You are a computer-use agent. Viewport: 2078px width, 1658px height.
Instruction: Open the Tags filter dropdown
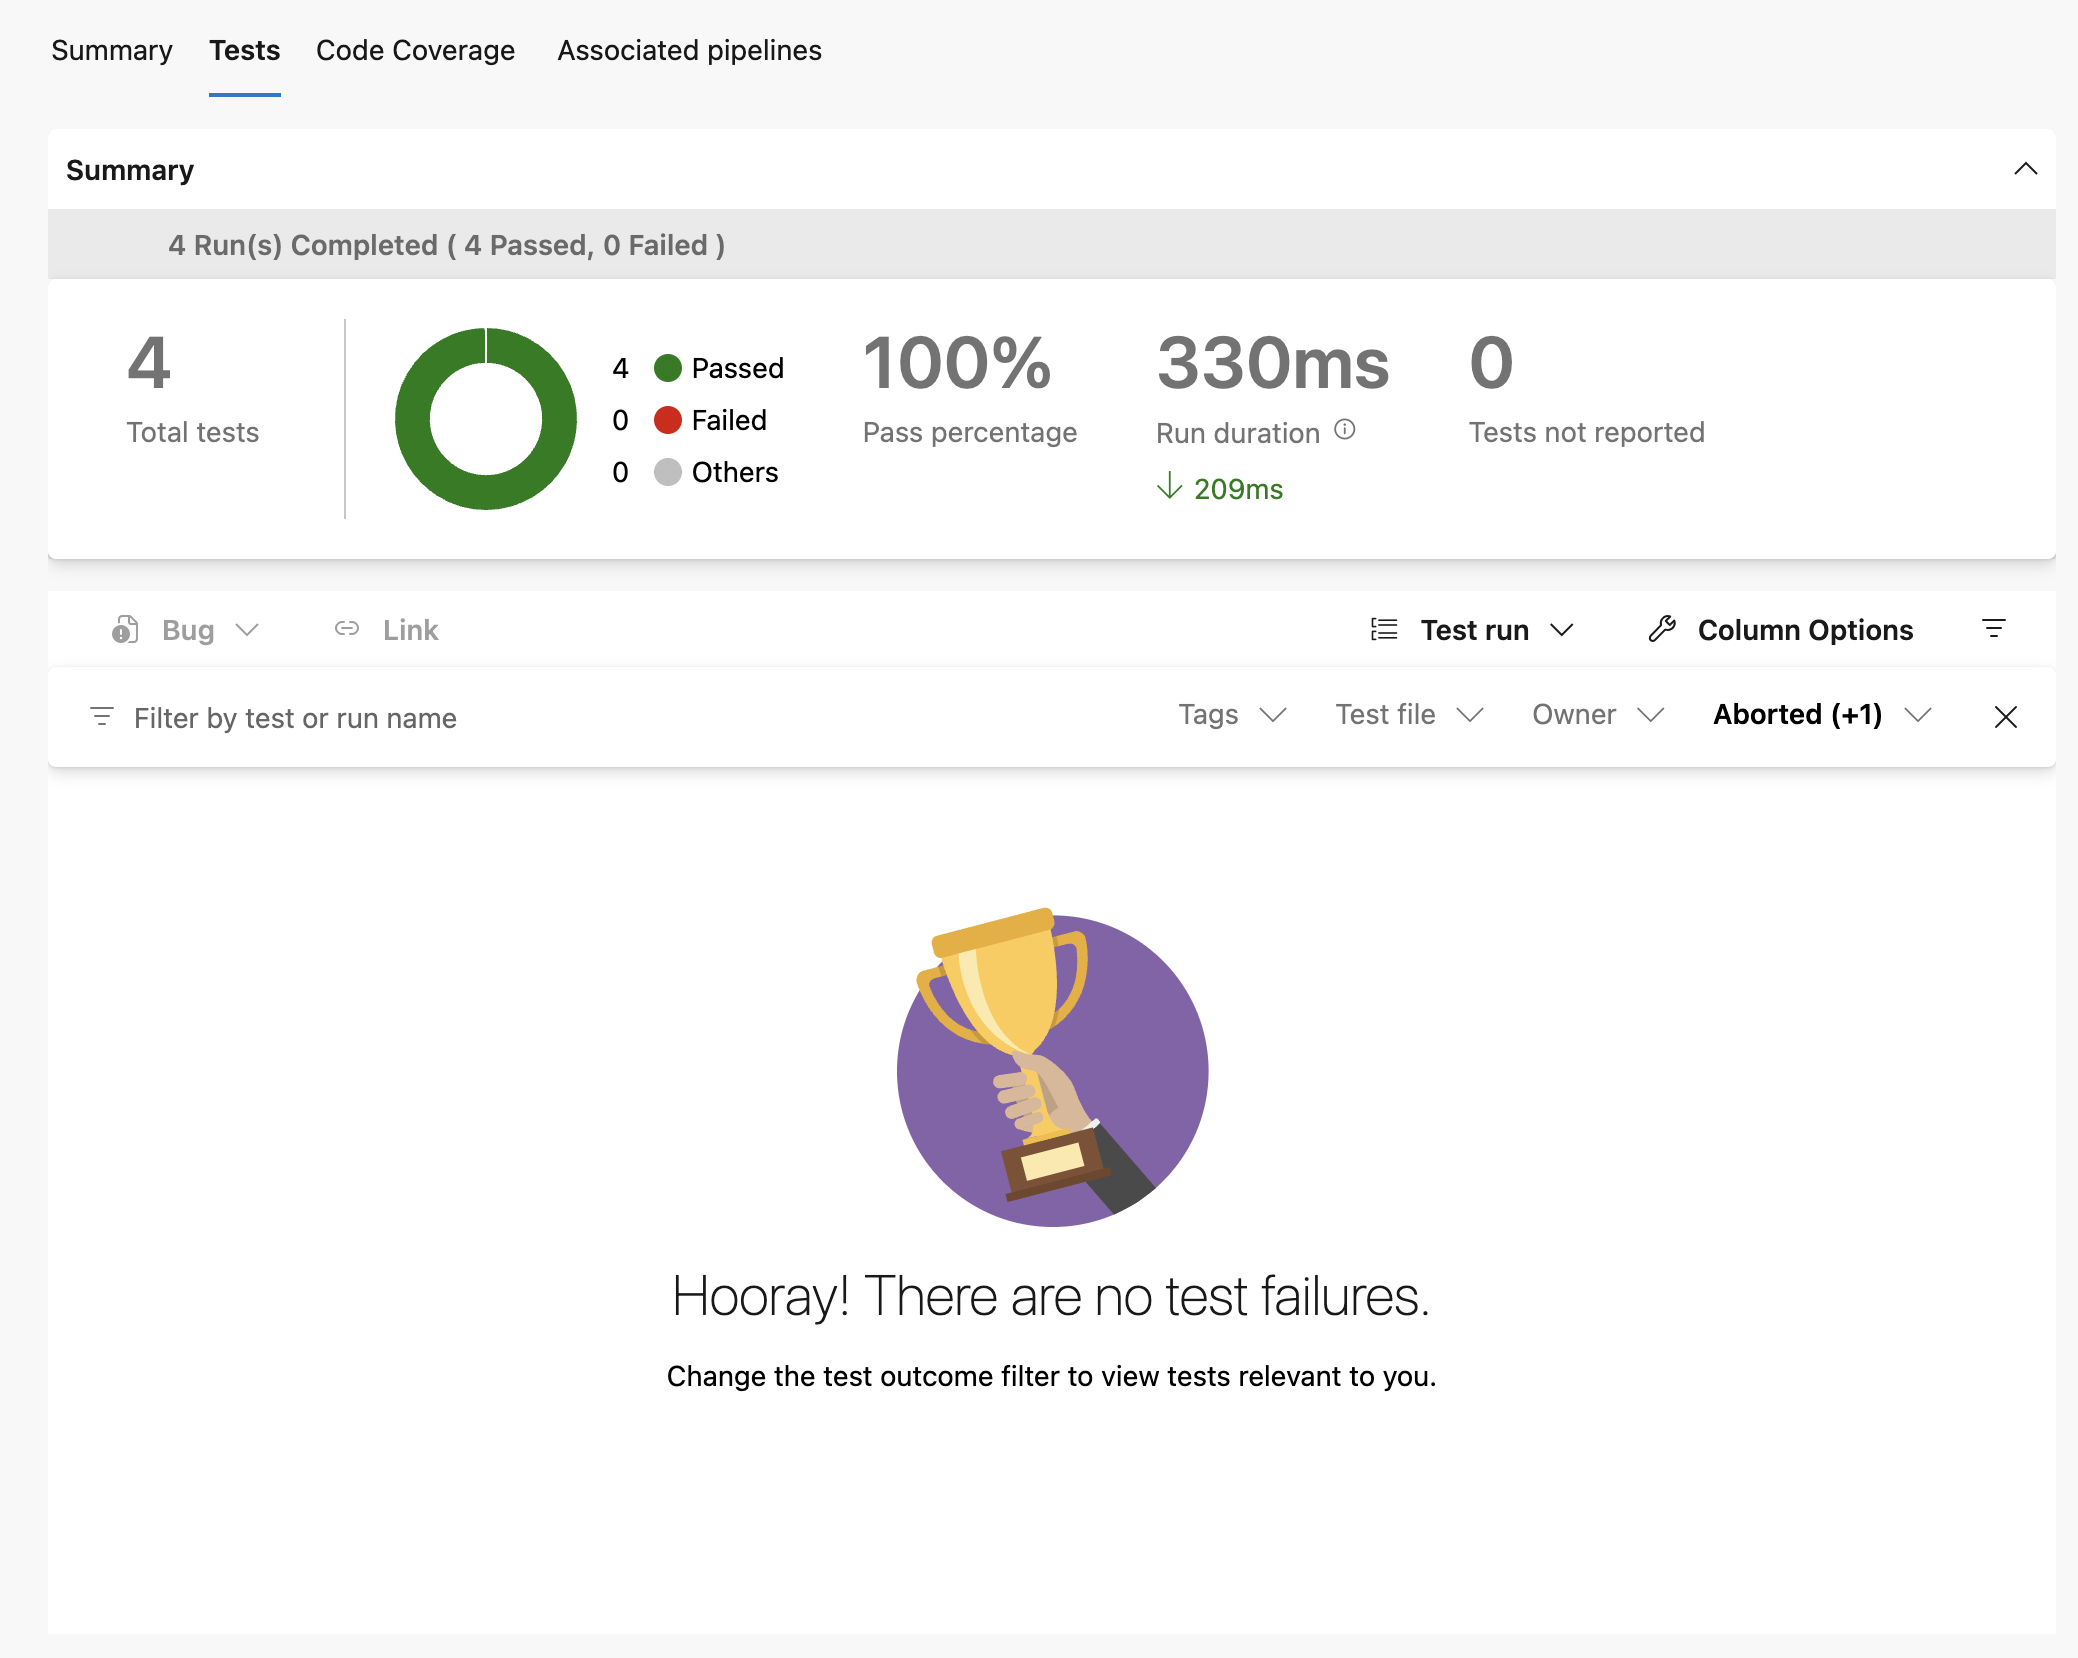[1232, 715]
